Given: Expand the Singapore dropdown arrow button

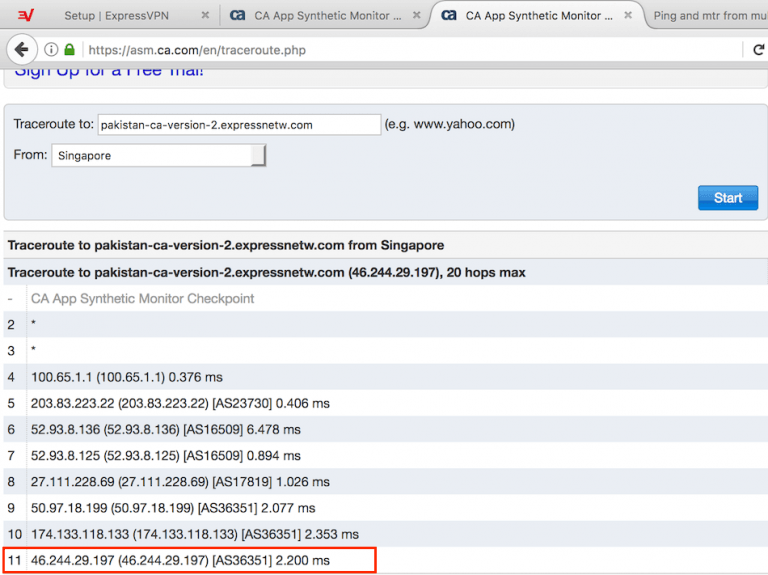Looking at the screenshot, I should tap(258, 156).
